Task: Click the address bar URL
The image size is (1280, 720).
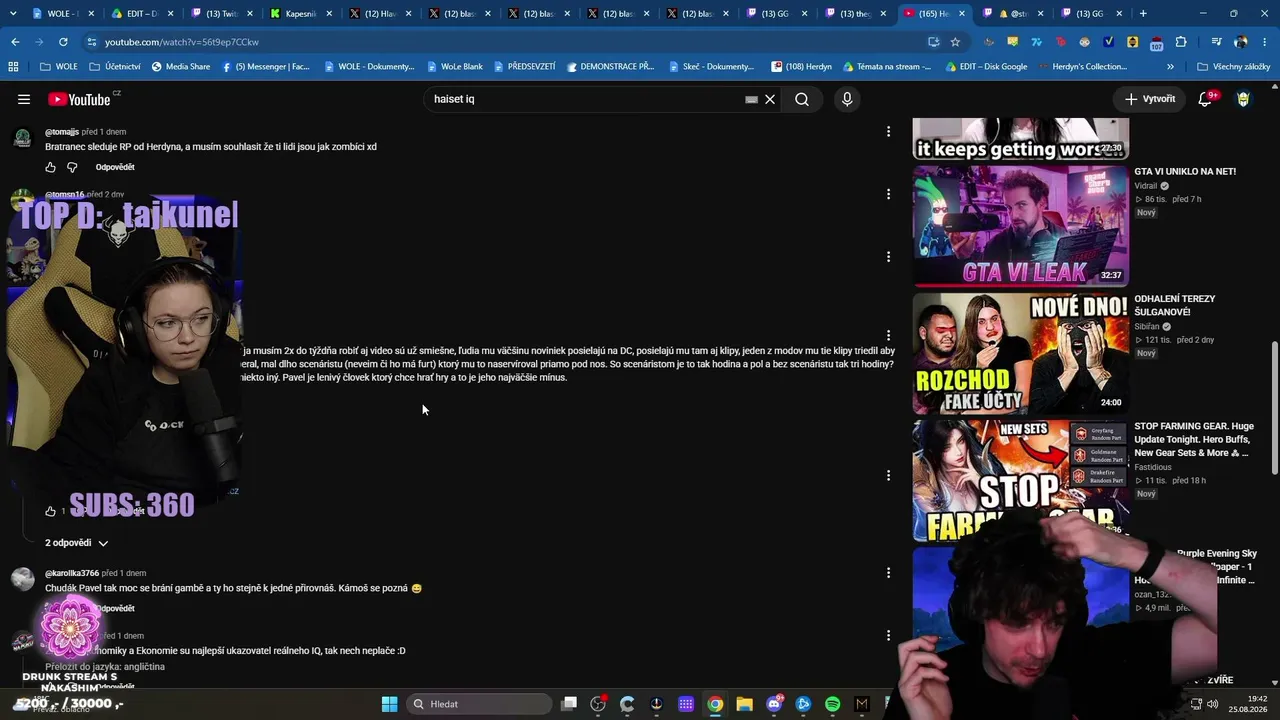Action: coord(182,42)
